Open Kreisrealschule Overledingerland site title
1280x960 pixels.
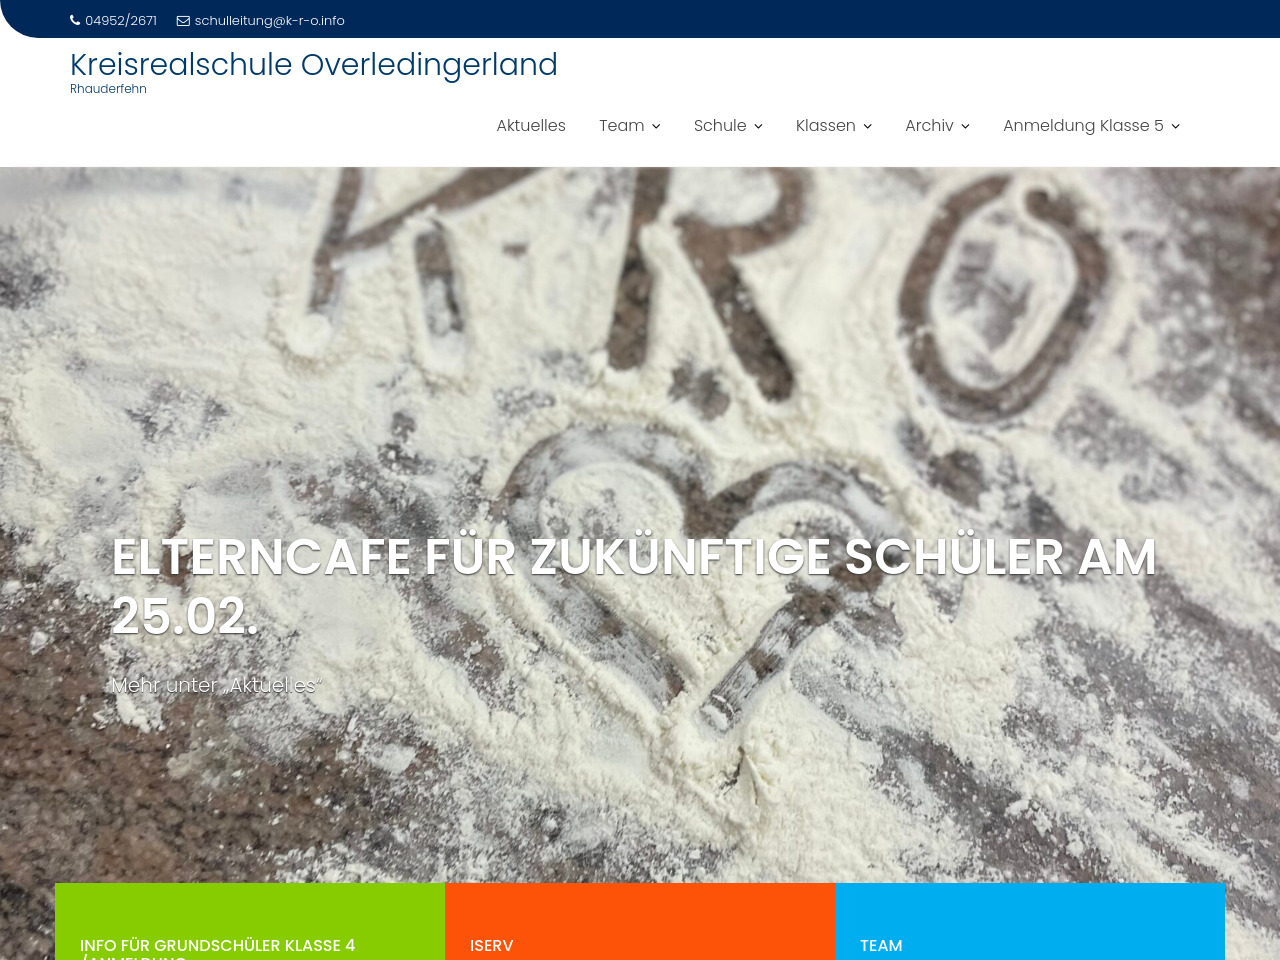[x=313, y=65]
